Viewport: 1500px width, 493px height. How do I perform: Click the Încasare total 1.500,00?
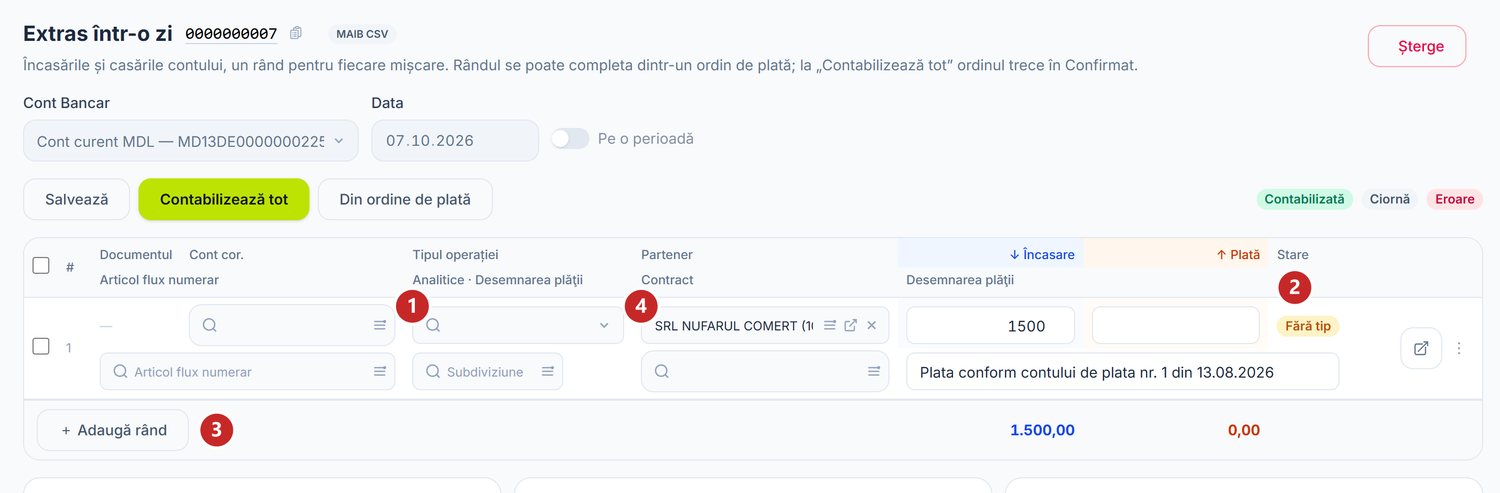[x=1042, y=430]
